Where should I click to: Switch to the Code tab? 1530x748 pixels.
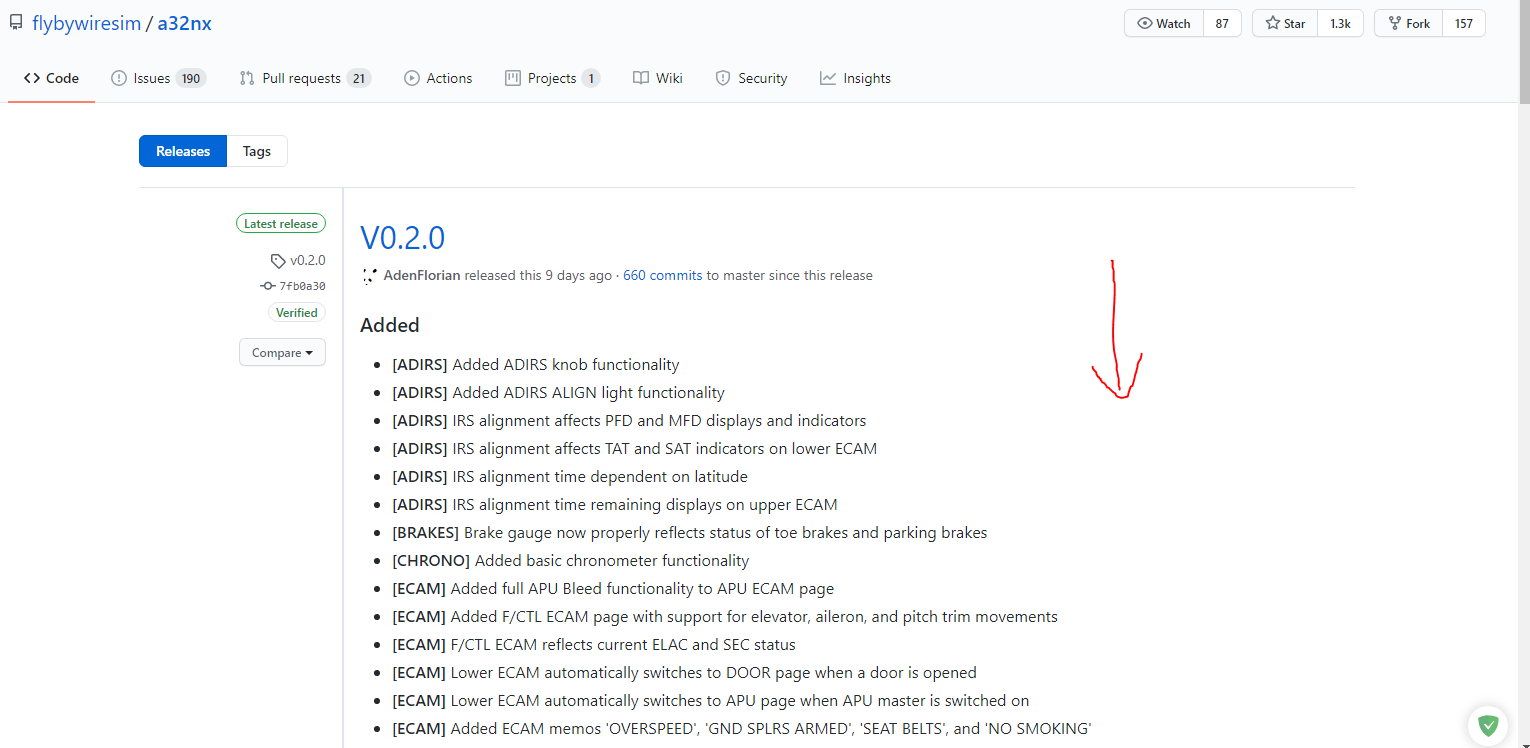tap(51, 78)
